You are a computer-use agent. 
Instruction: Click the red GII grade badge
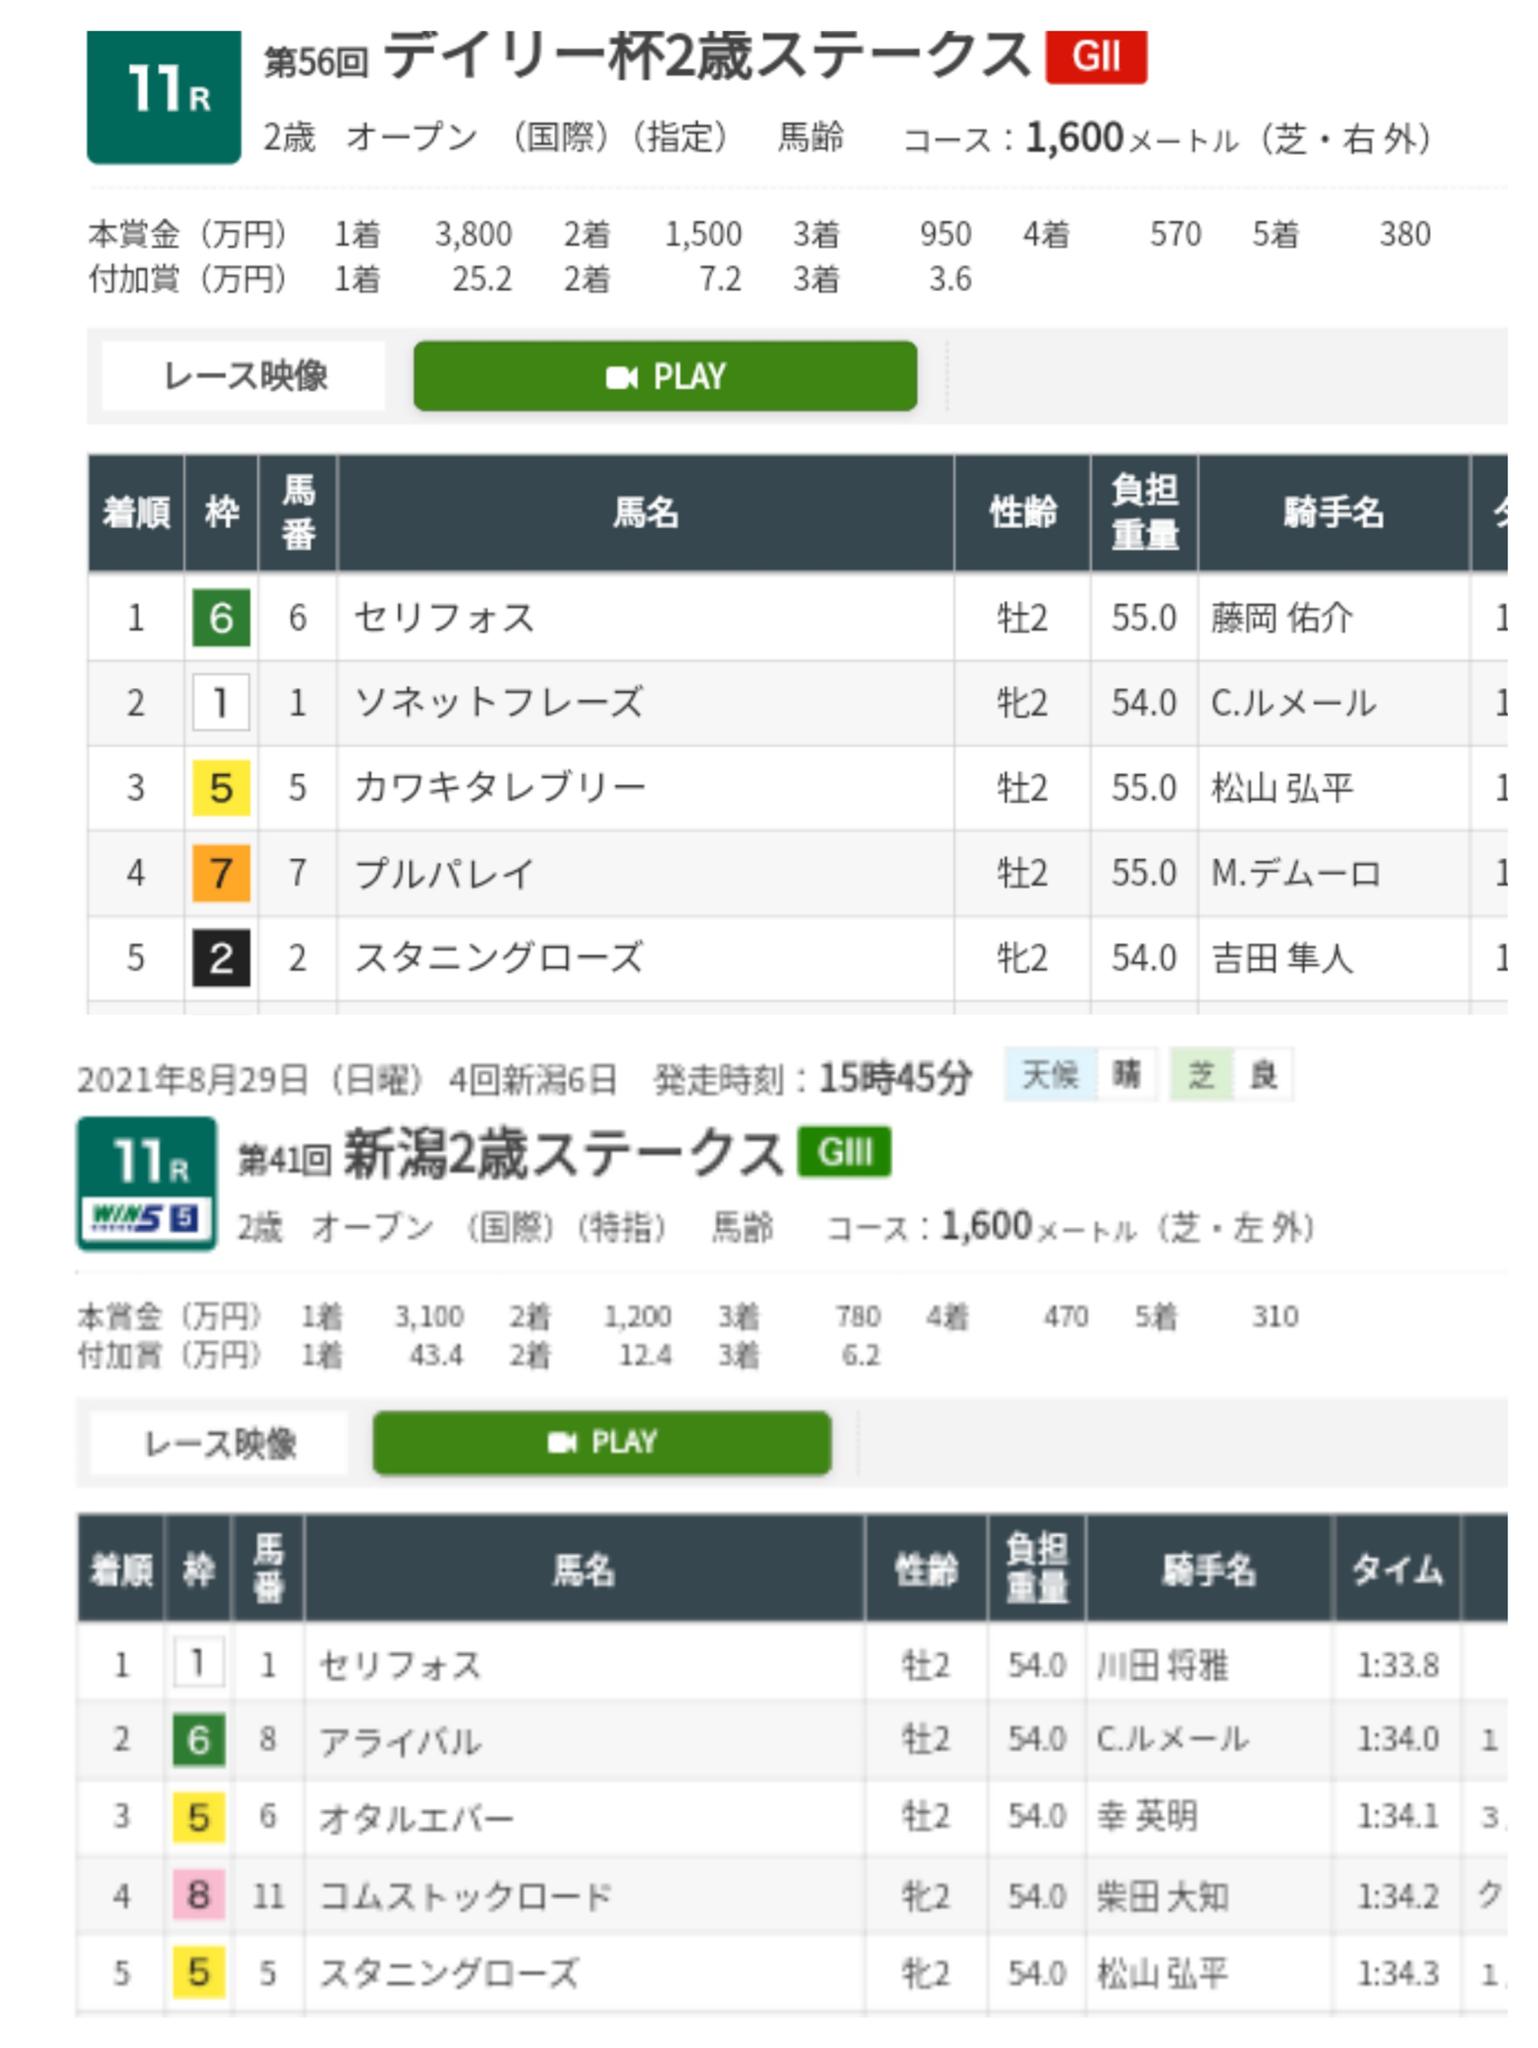point(1095,57)
